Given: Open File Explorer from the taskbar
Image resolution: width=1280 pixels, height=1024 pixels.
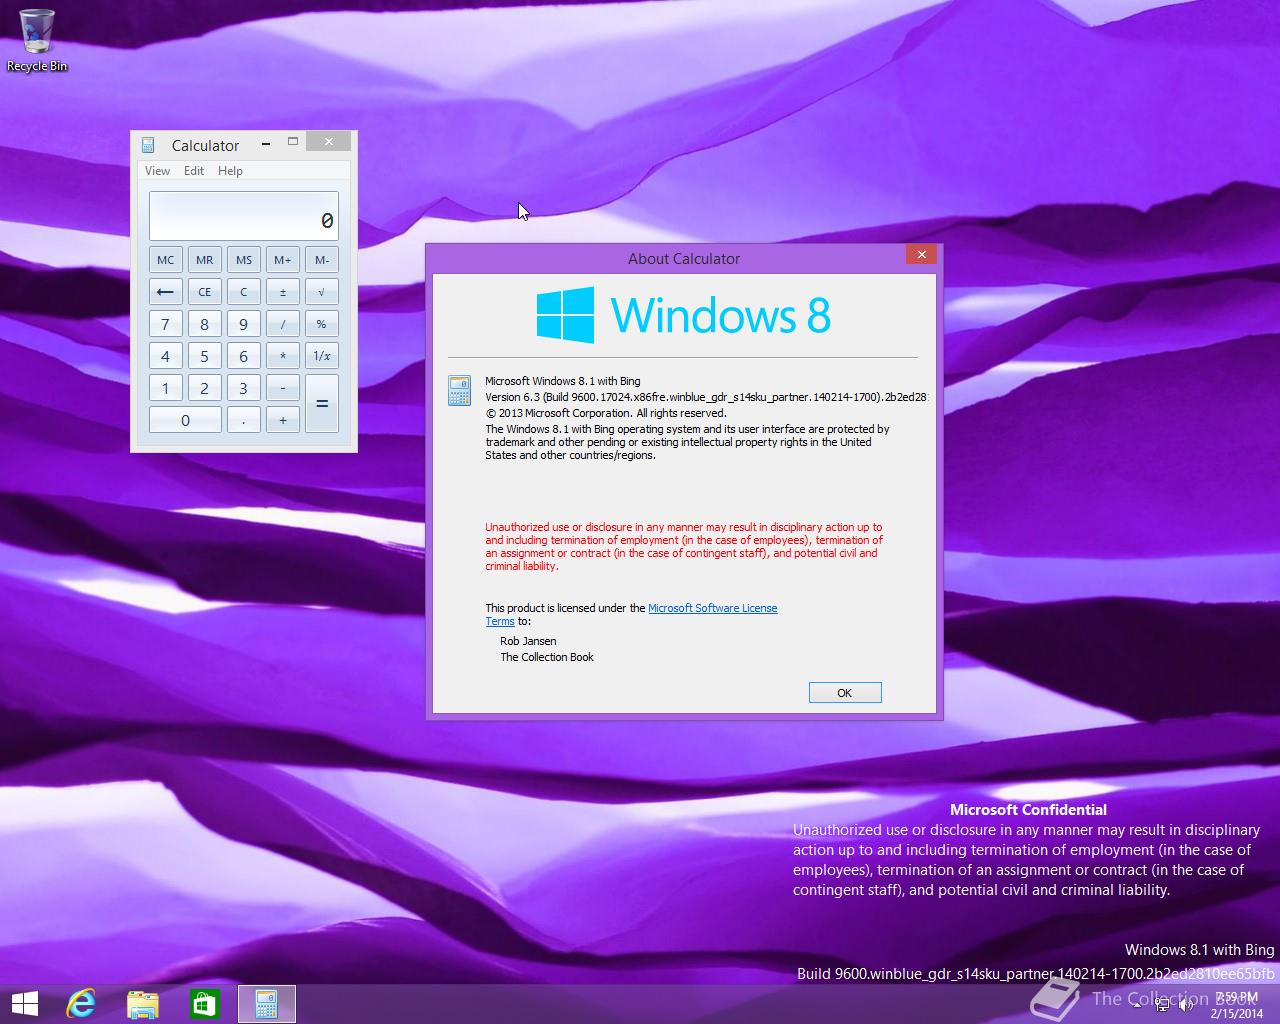Looking at the screenshot, I should tap(143, 1003).
